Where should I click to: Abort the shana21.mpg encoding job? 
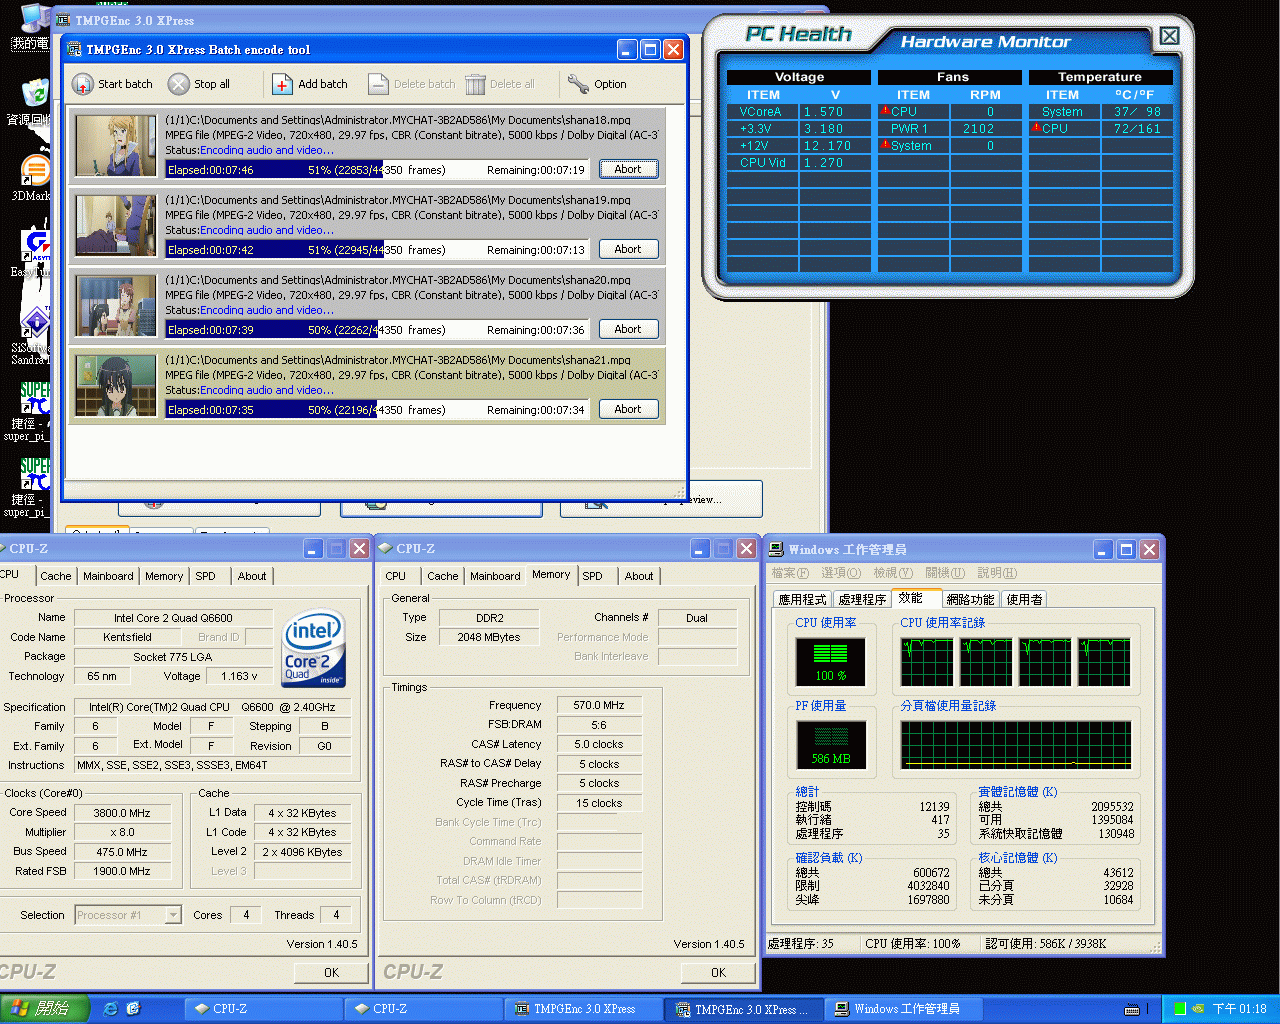pos(628,409)
